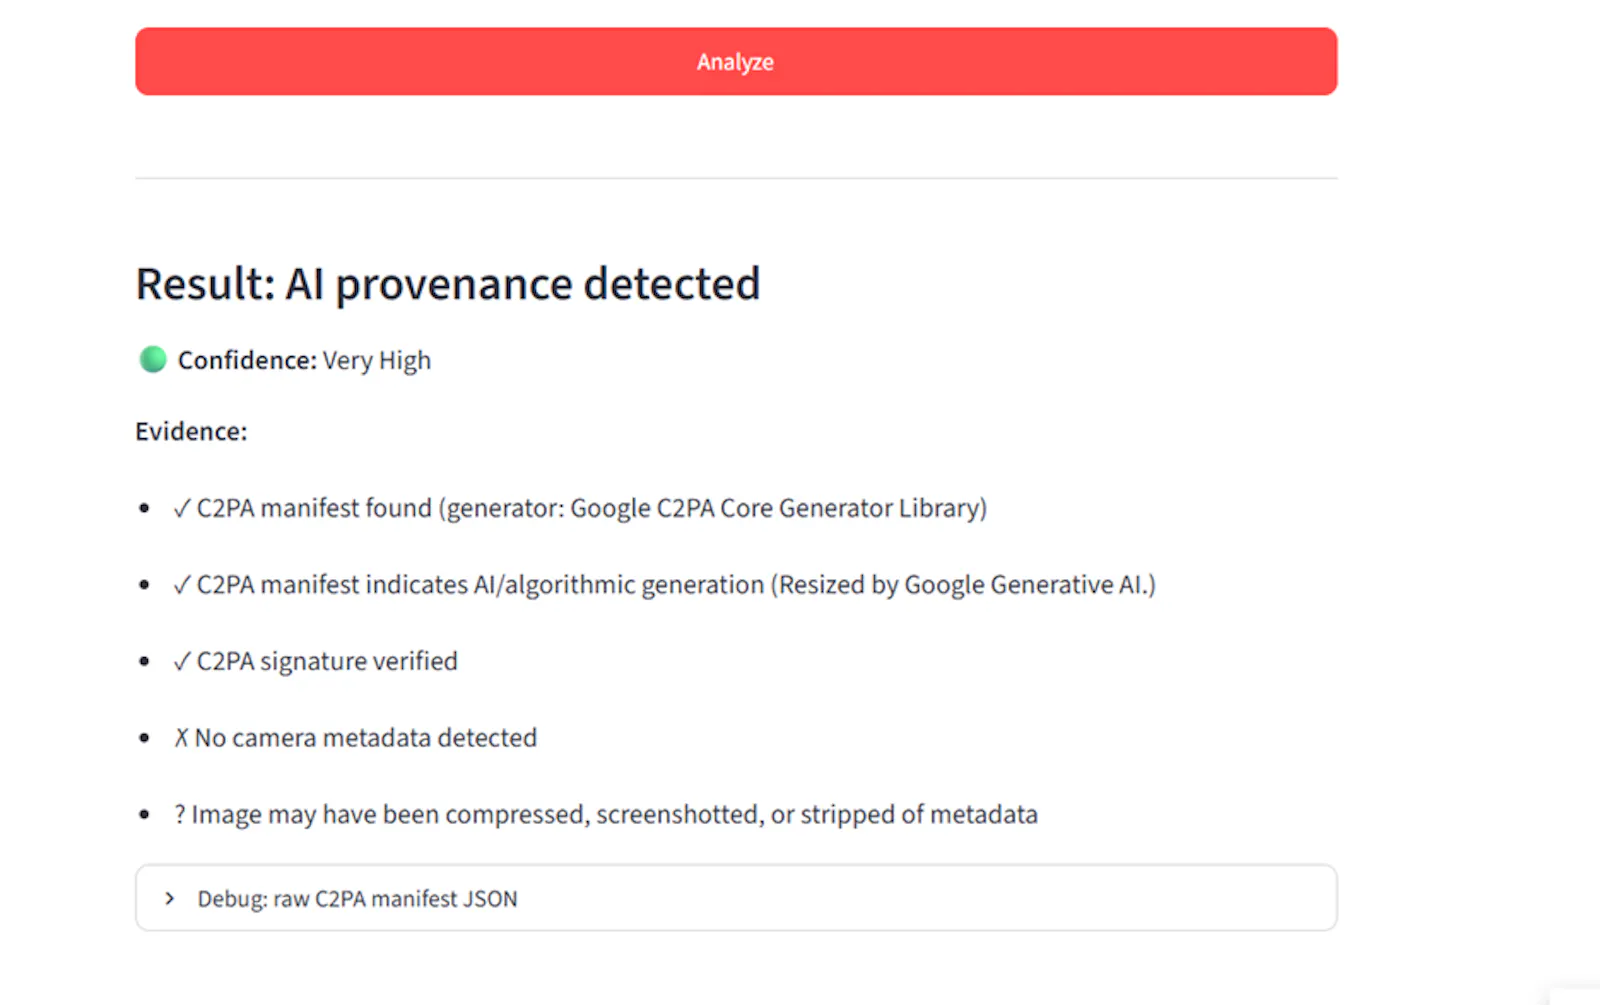
Task: Click the 'Confidence:' bold label
Action: tap(247, 360)
